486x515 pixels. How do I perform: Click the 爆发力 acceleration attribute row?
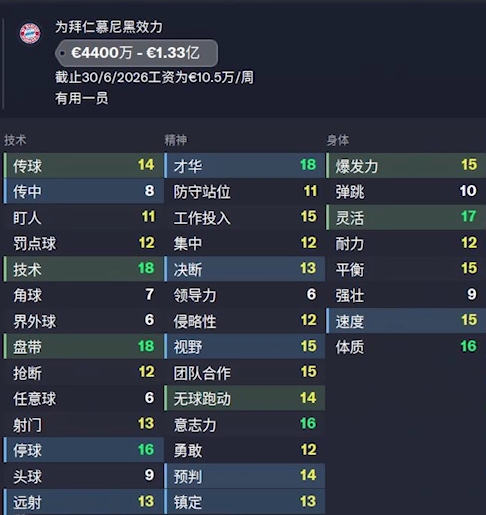tap(406, 165)
